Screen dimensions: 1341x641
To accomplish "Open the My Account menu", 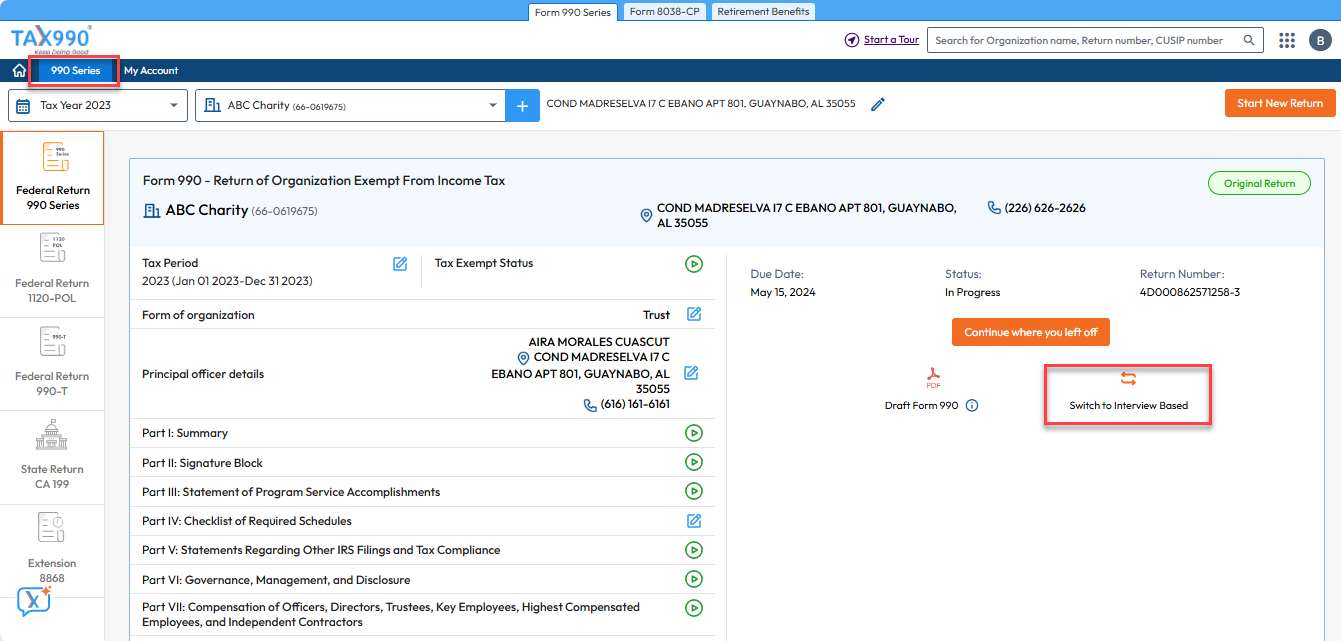I will tap(151, 71).
